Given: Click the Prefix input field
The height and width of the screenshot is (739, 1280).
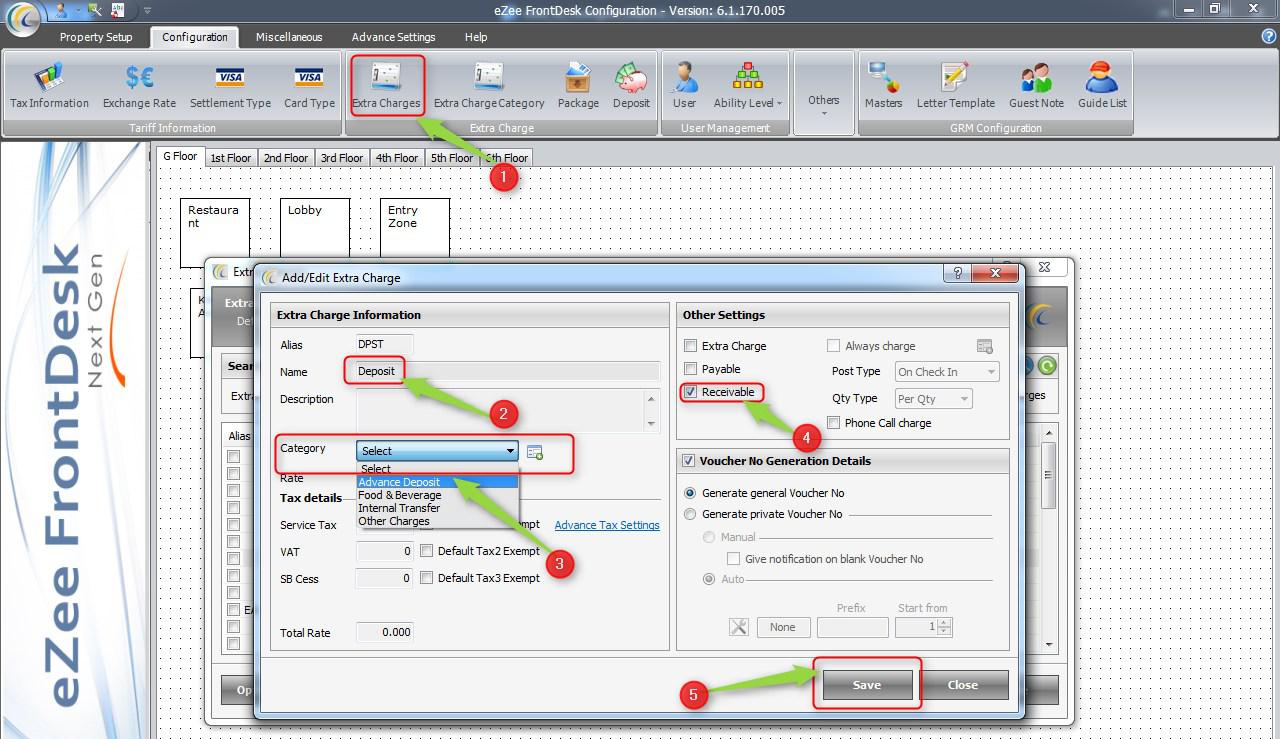Looking at the screenshot, I should click(853, 627).
